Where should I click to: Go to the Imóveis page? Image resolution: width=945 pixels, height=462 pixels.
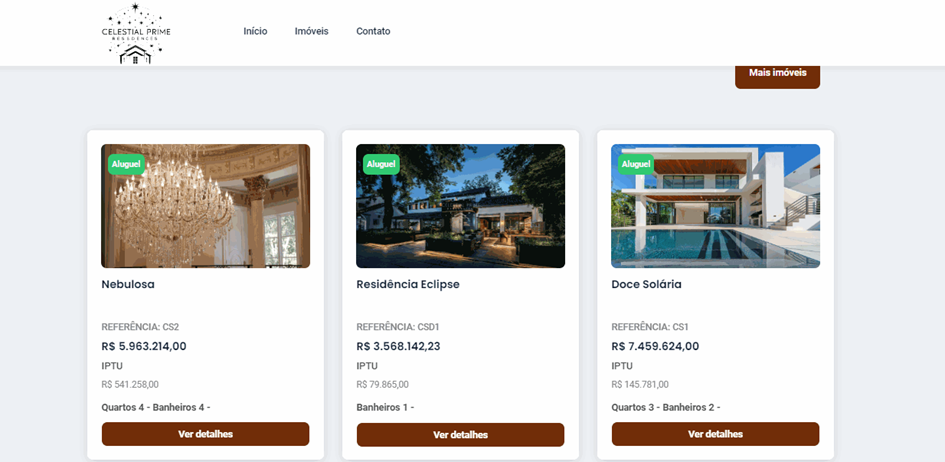312,31
